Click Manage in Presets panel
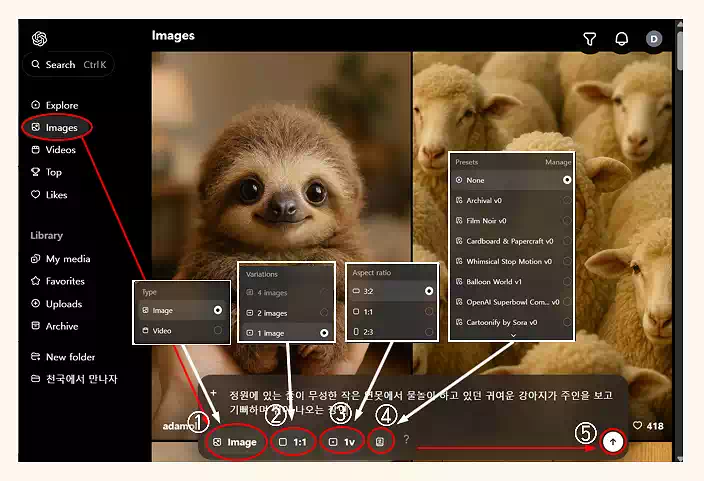The image size is (704, 481). pos(557,161)
